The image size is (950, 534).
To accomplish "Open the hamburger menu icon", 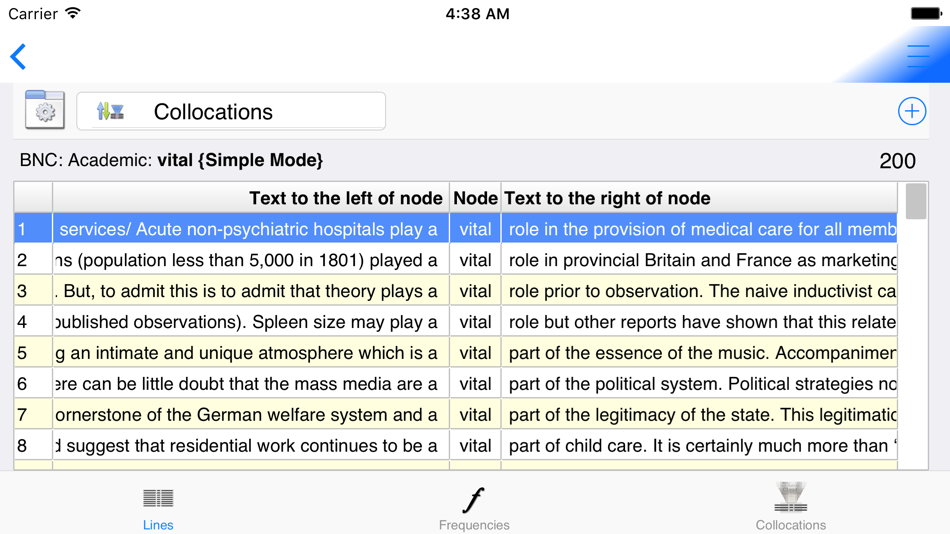I will pyautogui.click(x=918, y=56).
